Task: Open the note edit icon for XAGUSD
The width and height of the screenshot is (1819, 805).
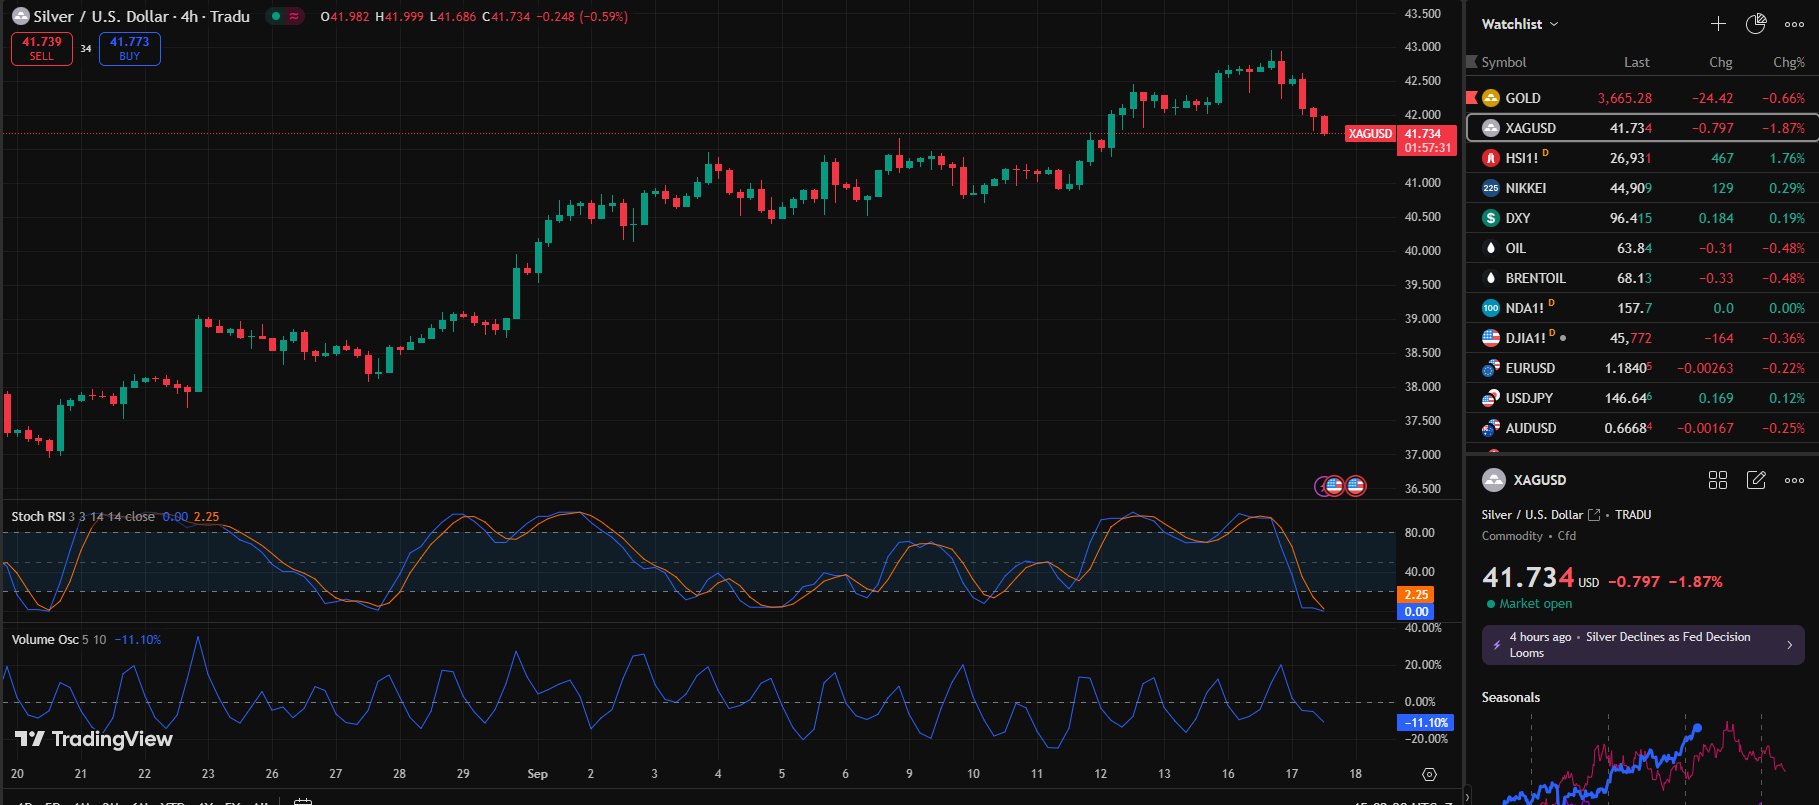Action: [x=1756, y=480]
